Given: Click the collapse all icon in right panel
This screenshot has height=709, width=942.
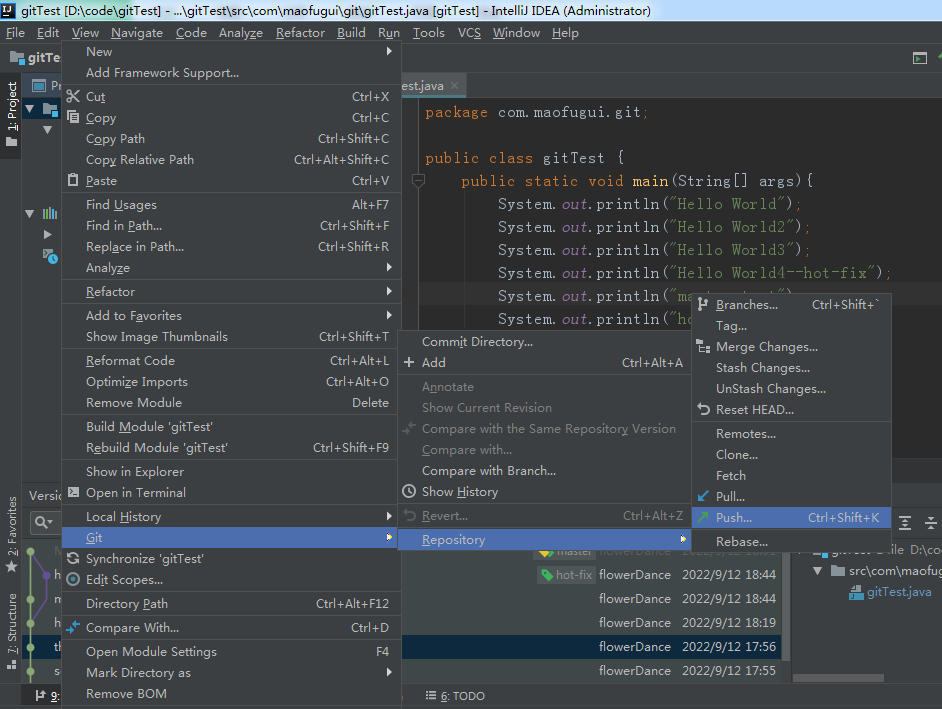Looking at the screenshot, I should pos(931,523).
